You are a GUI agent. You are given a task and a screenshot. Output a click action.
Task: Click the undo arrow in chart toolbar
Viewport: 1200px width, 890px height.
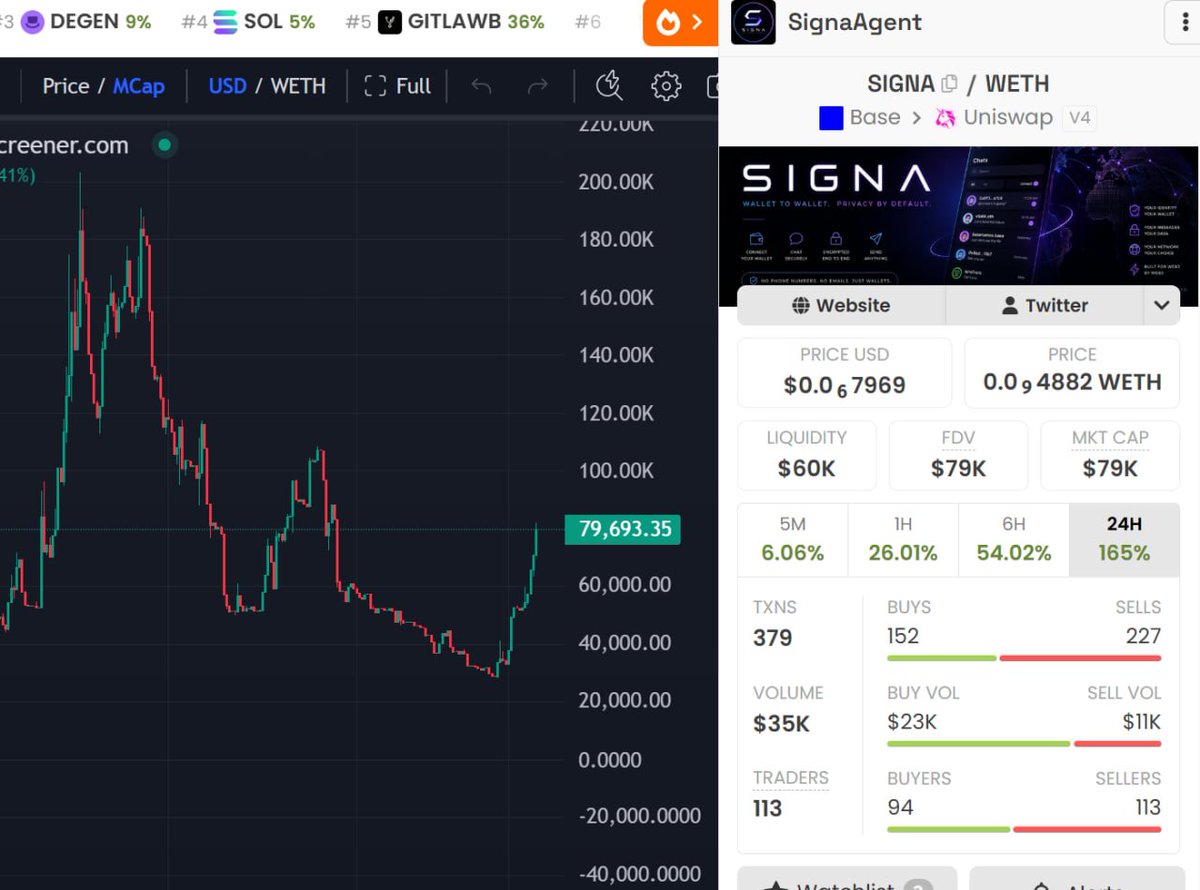tap(481, 86)
